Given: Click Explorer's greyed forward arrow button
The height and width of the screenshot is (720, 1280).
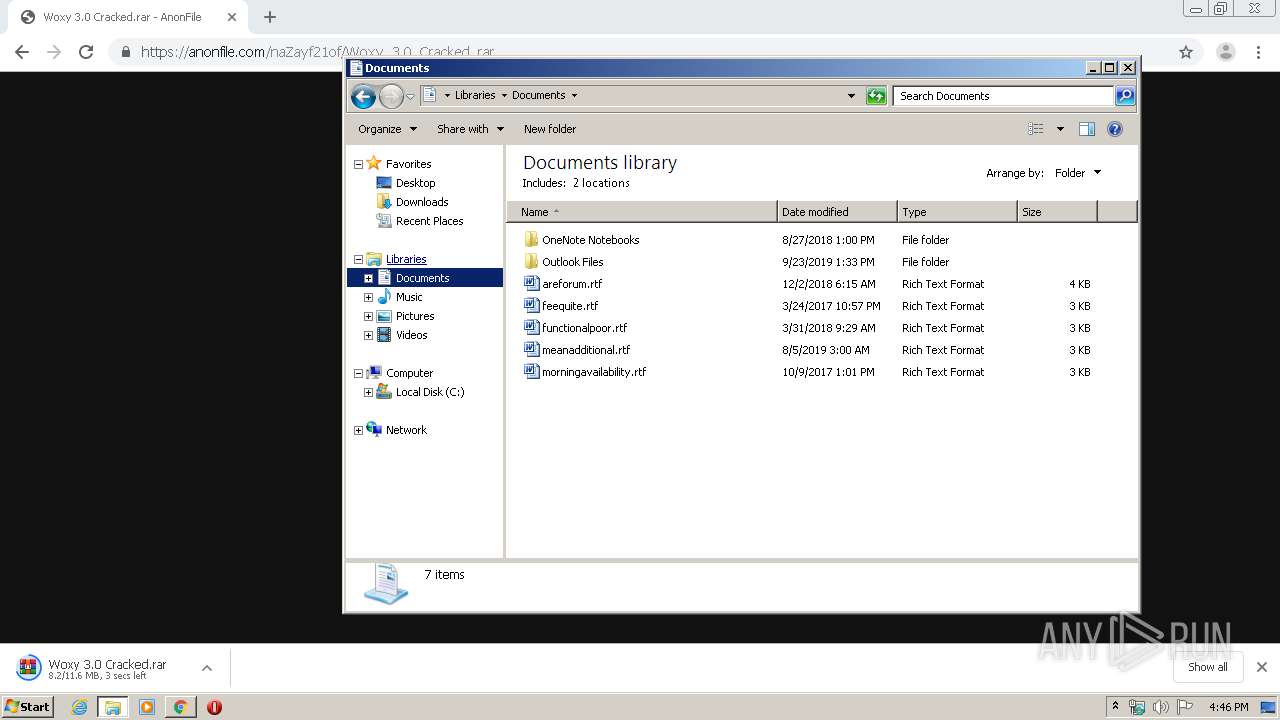Looking at the screenshot, I should point(391,96).
